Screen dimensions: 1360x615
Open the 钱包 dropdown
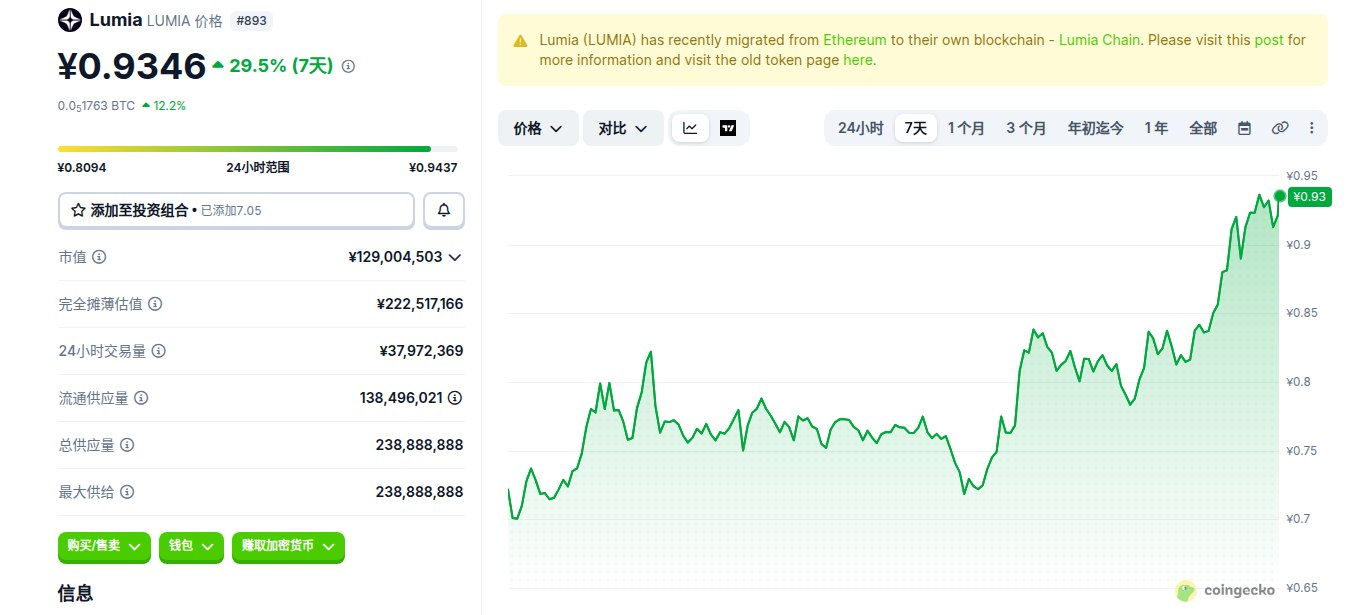point(191,546)
